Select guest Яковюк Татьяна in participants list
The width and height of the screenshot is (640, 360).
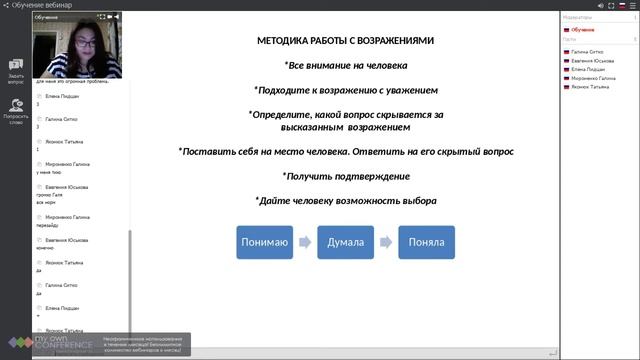(x=590, y=87)
